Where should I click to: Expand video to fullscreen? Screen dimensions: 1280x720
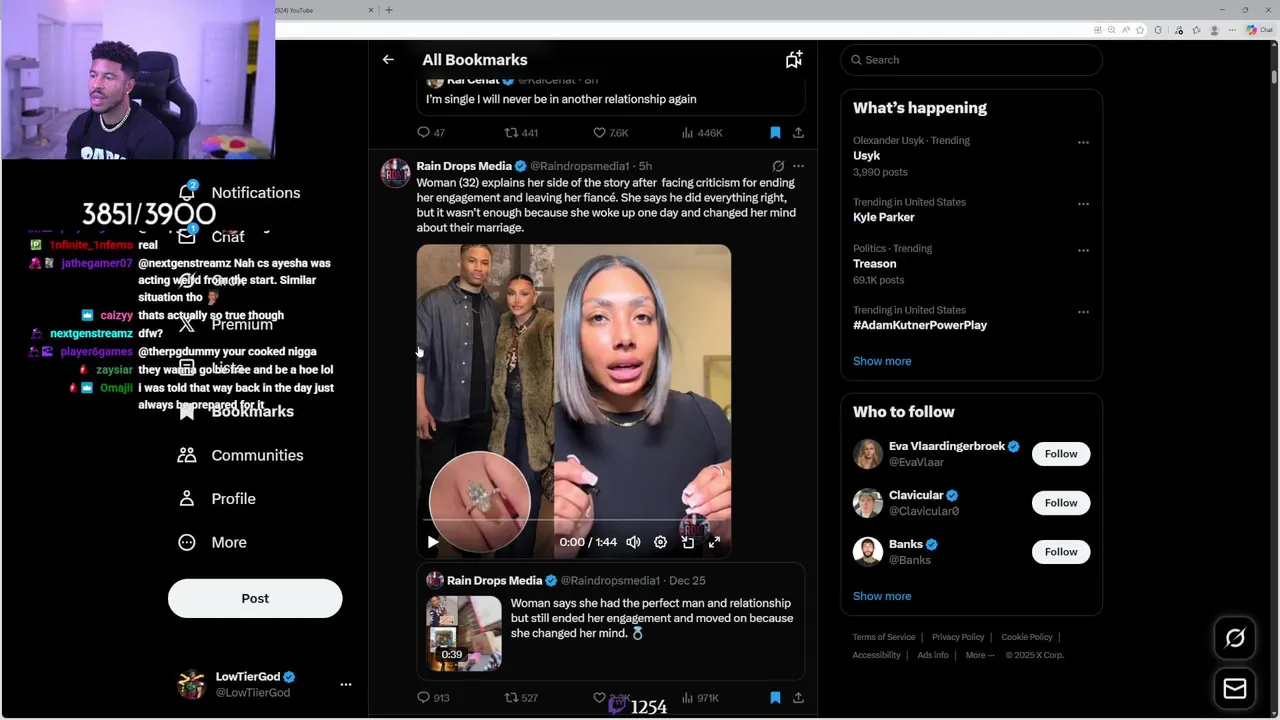[x=714, y=542]
